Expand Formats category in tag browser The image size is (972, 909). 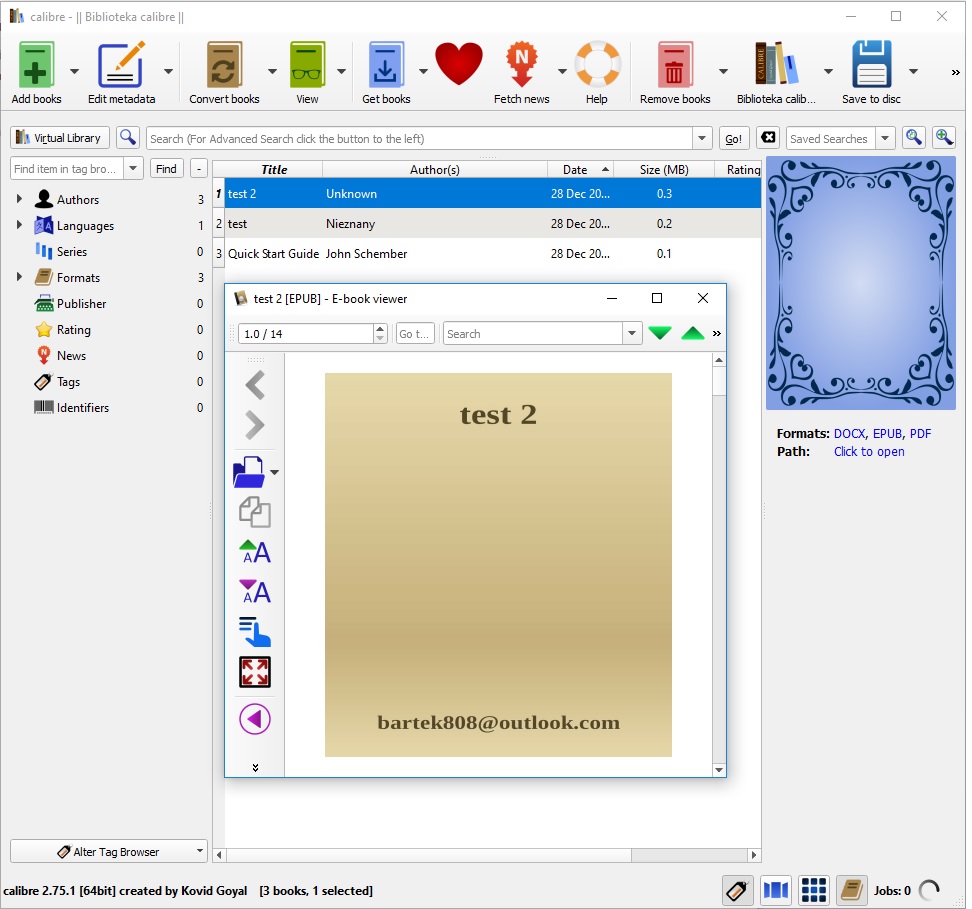(19, 277)
